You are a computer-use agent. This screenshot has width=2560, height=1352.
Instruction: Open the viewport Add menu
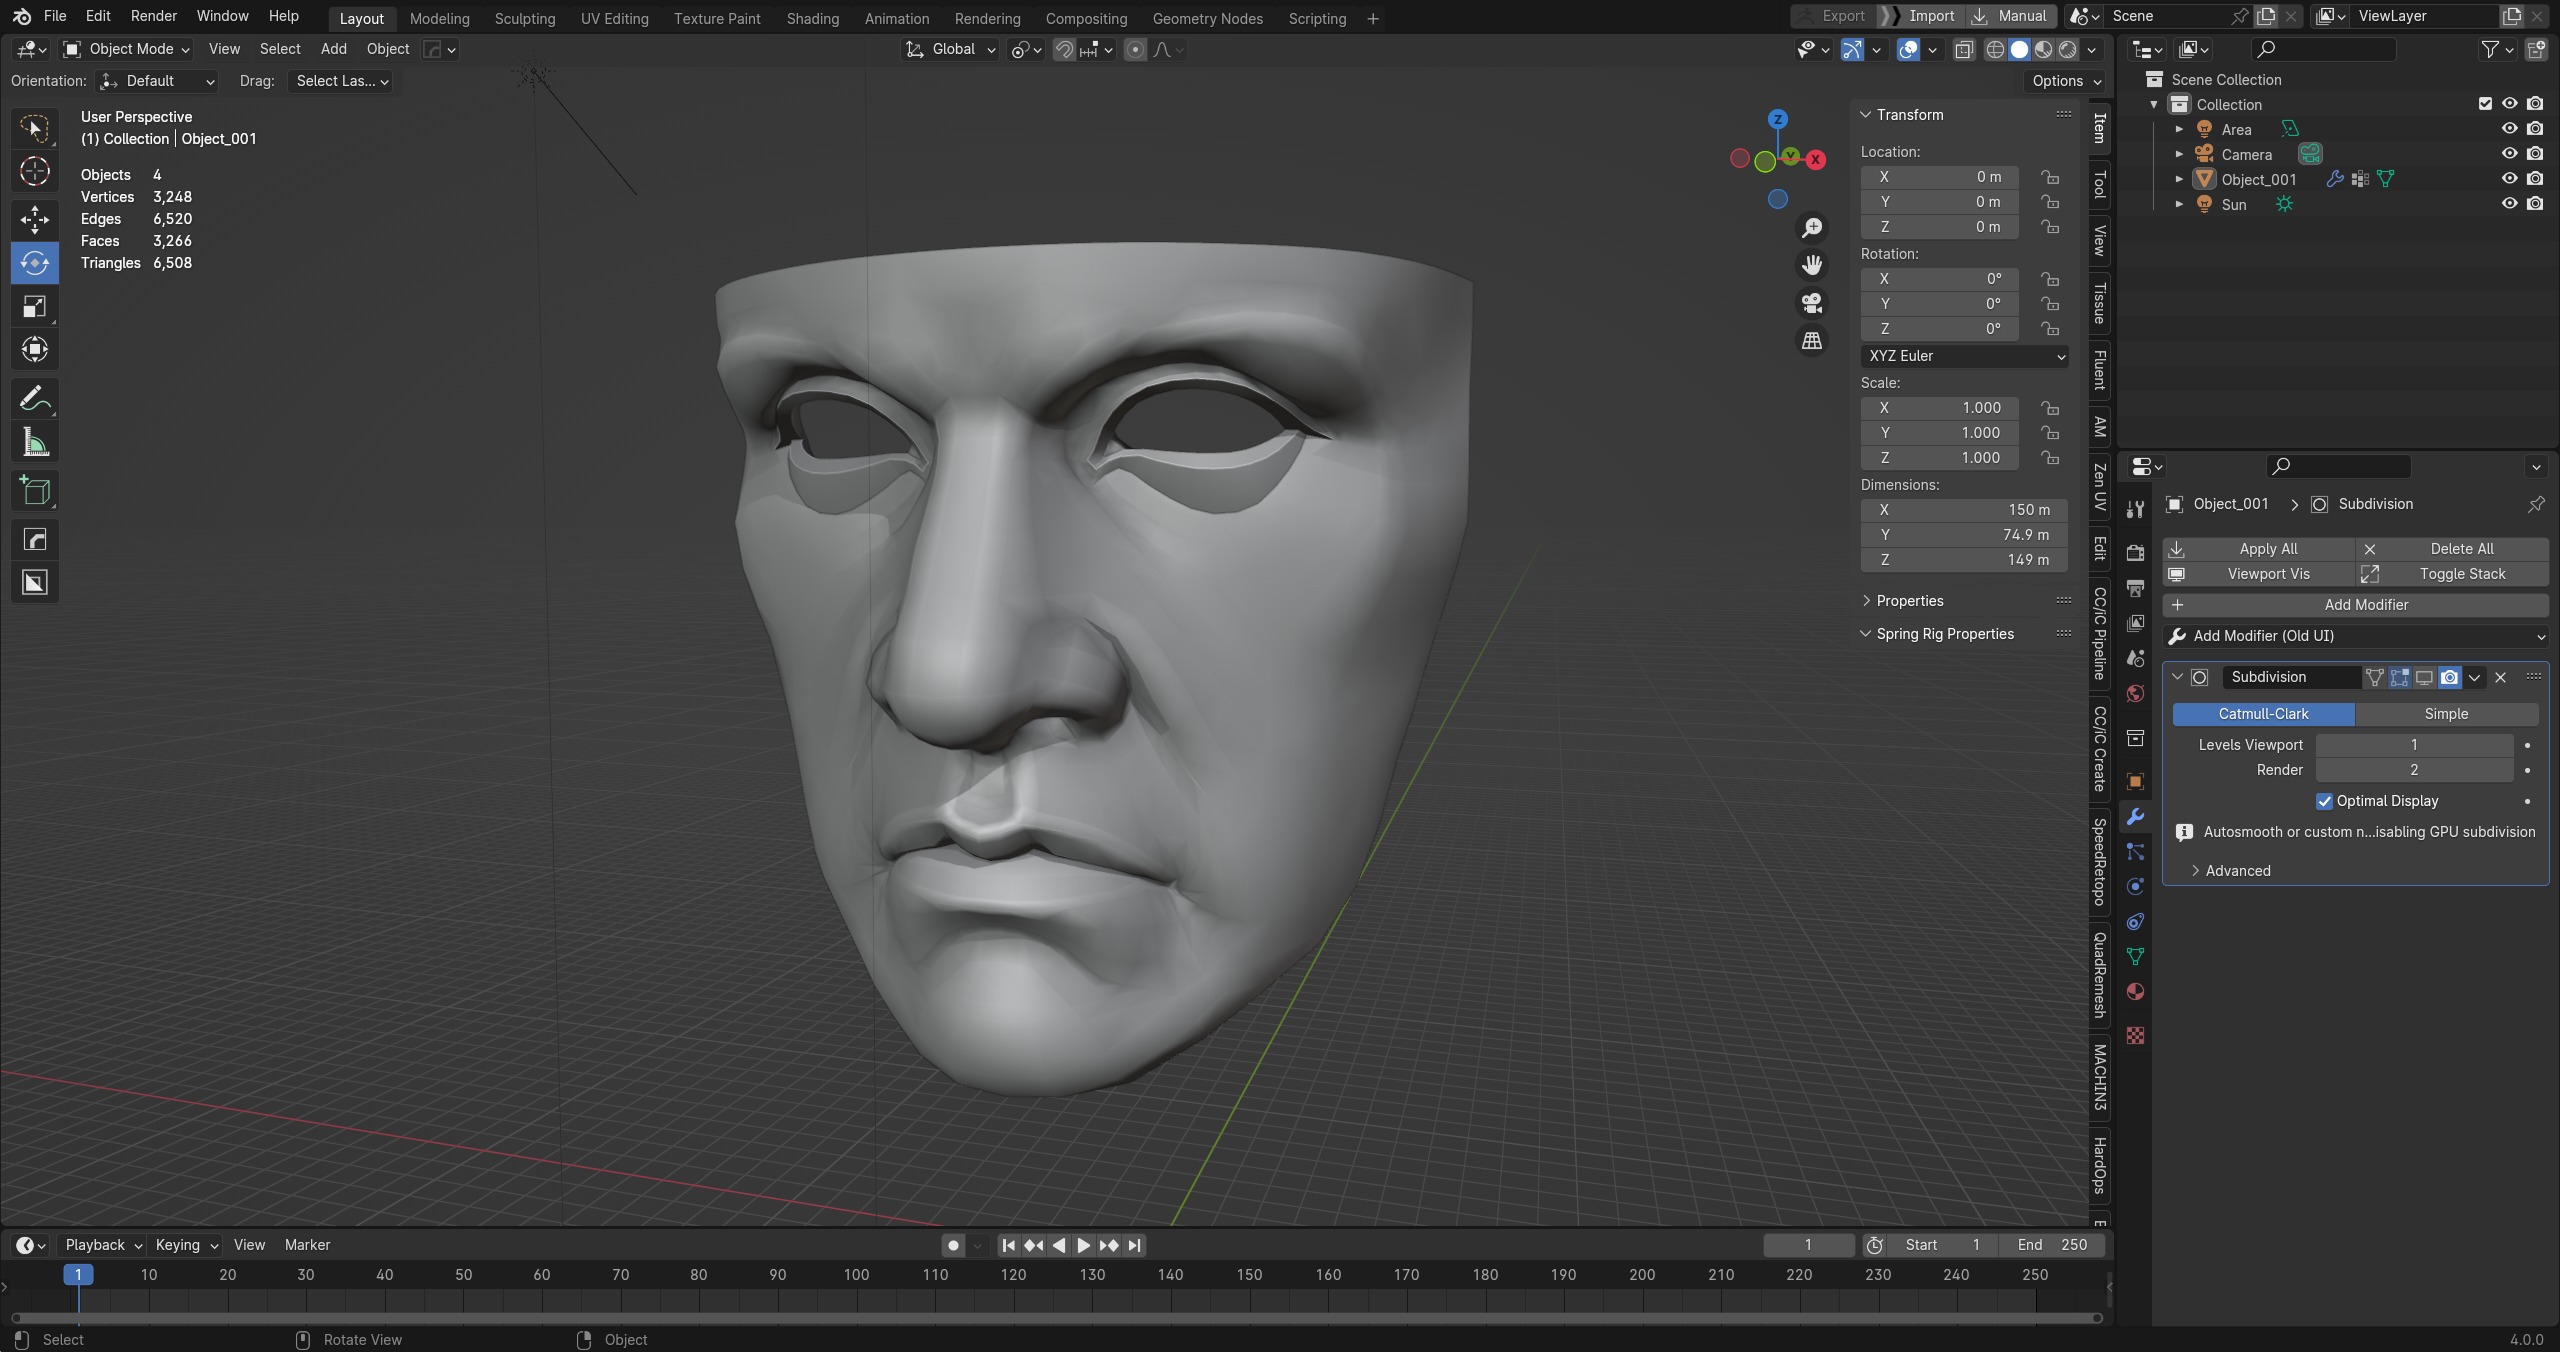[334, 49]
